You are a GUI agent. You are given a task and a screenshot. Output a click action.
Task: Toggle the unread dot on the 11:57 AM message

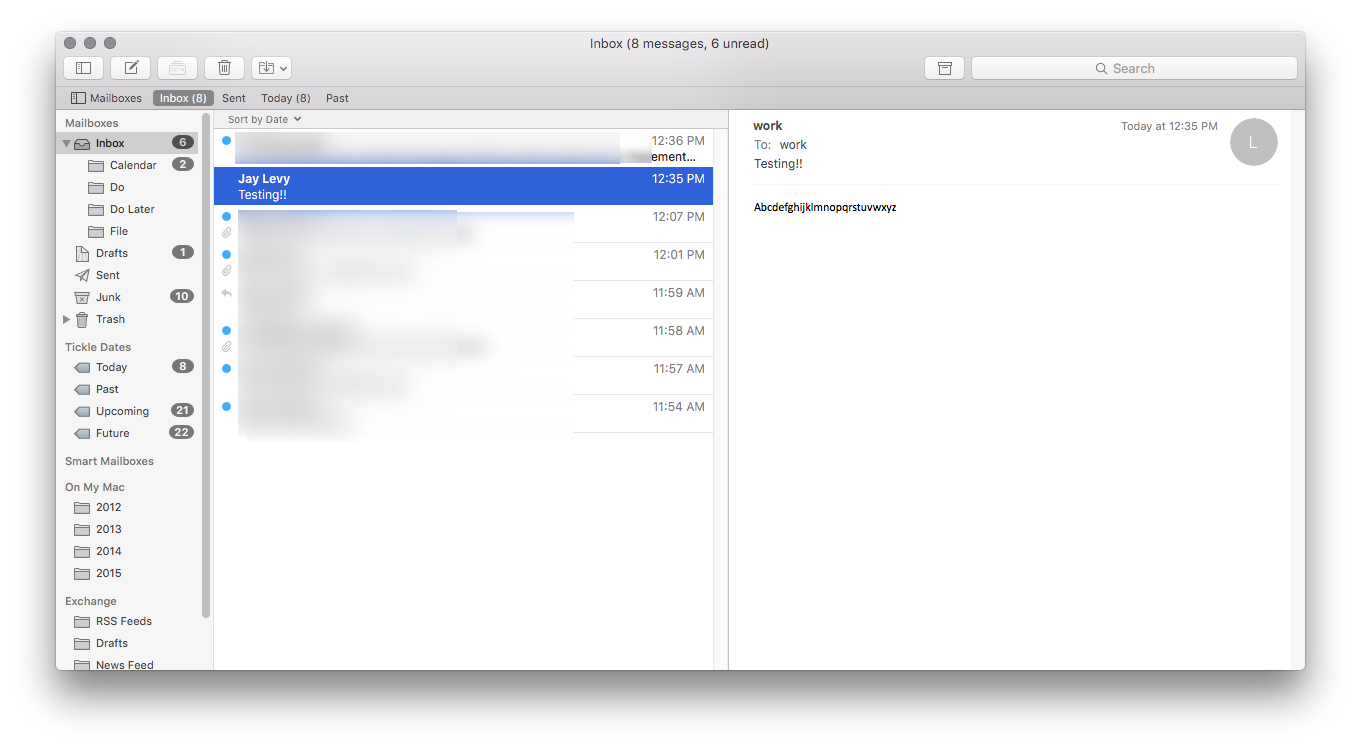click(x=226, y=368)
